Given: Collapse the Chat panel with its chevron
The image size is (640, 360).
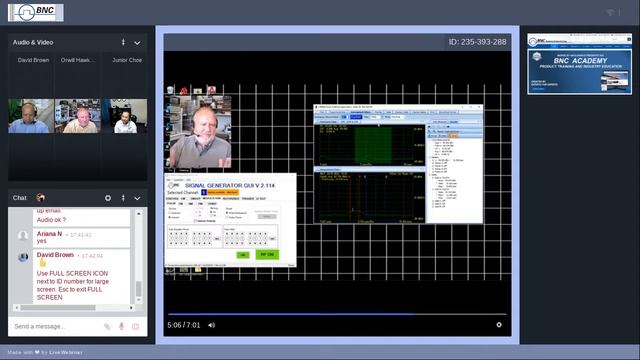Looking at the screenshot, I should pos(137,198).
